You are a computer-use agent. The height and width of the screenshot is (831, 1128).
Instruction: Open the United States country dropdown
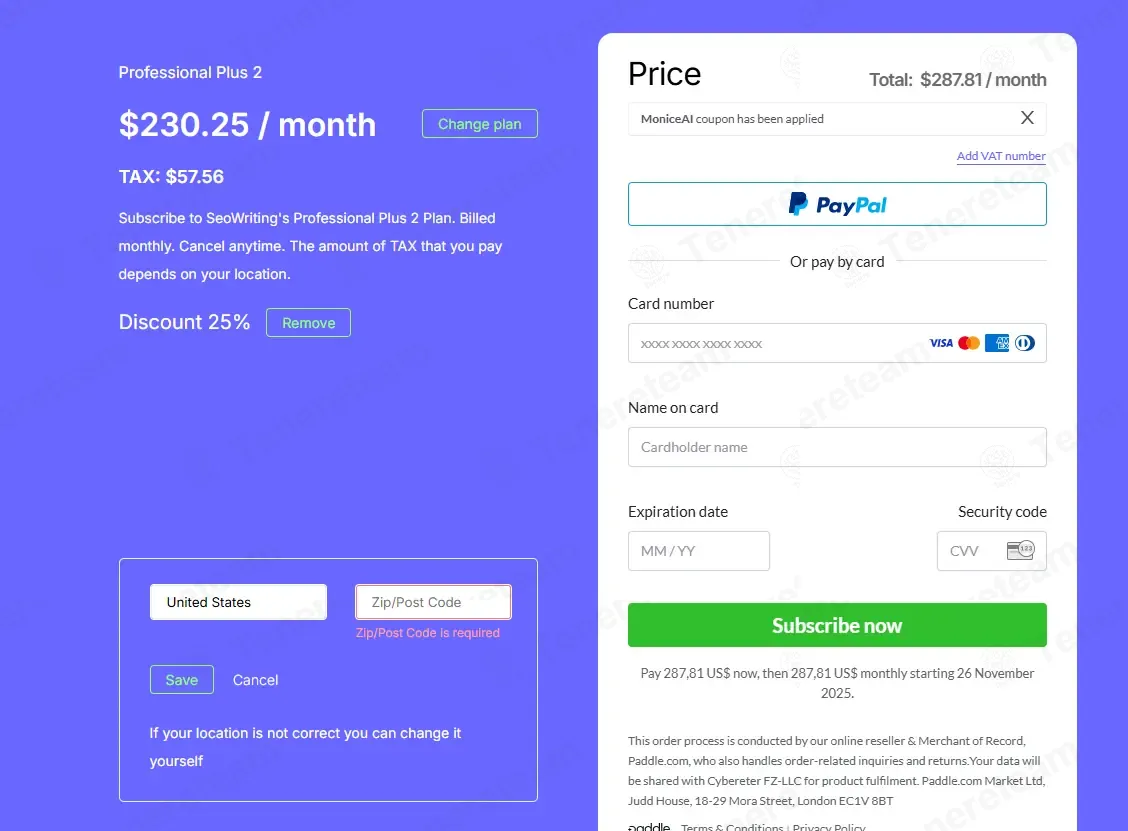click(238, 602)
